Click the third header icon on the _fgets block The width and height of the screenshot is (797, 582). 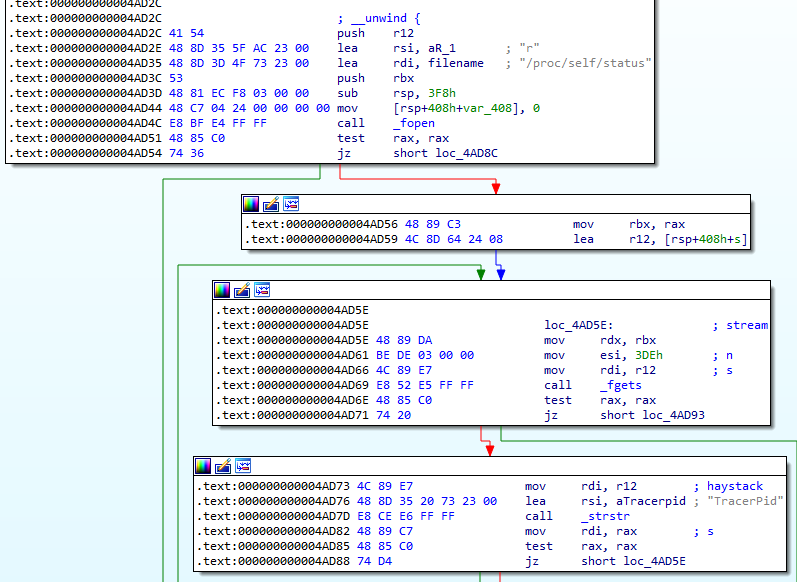pos(262,290)
